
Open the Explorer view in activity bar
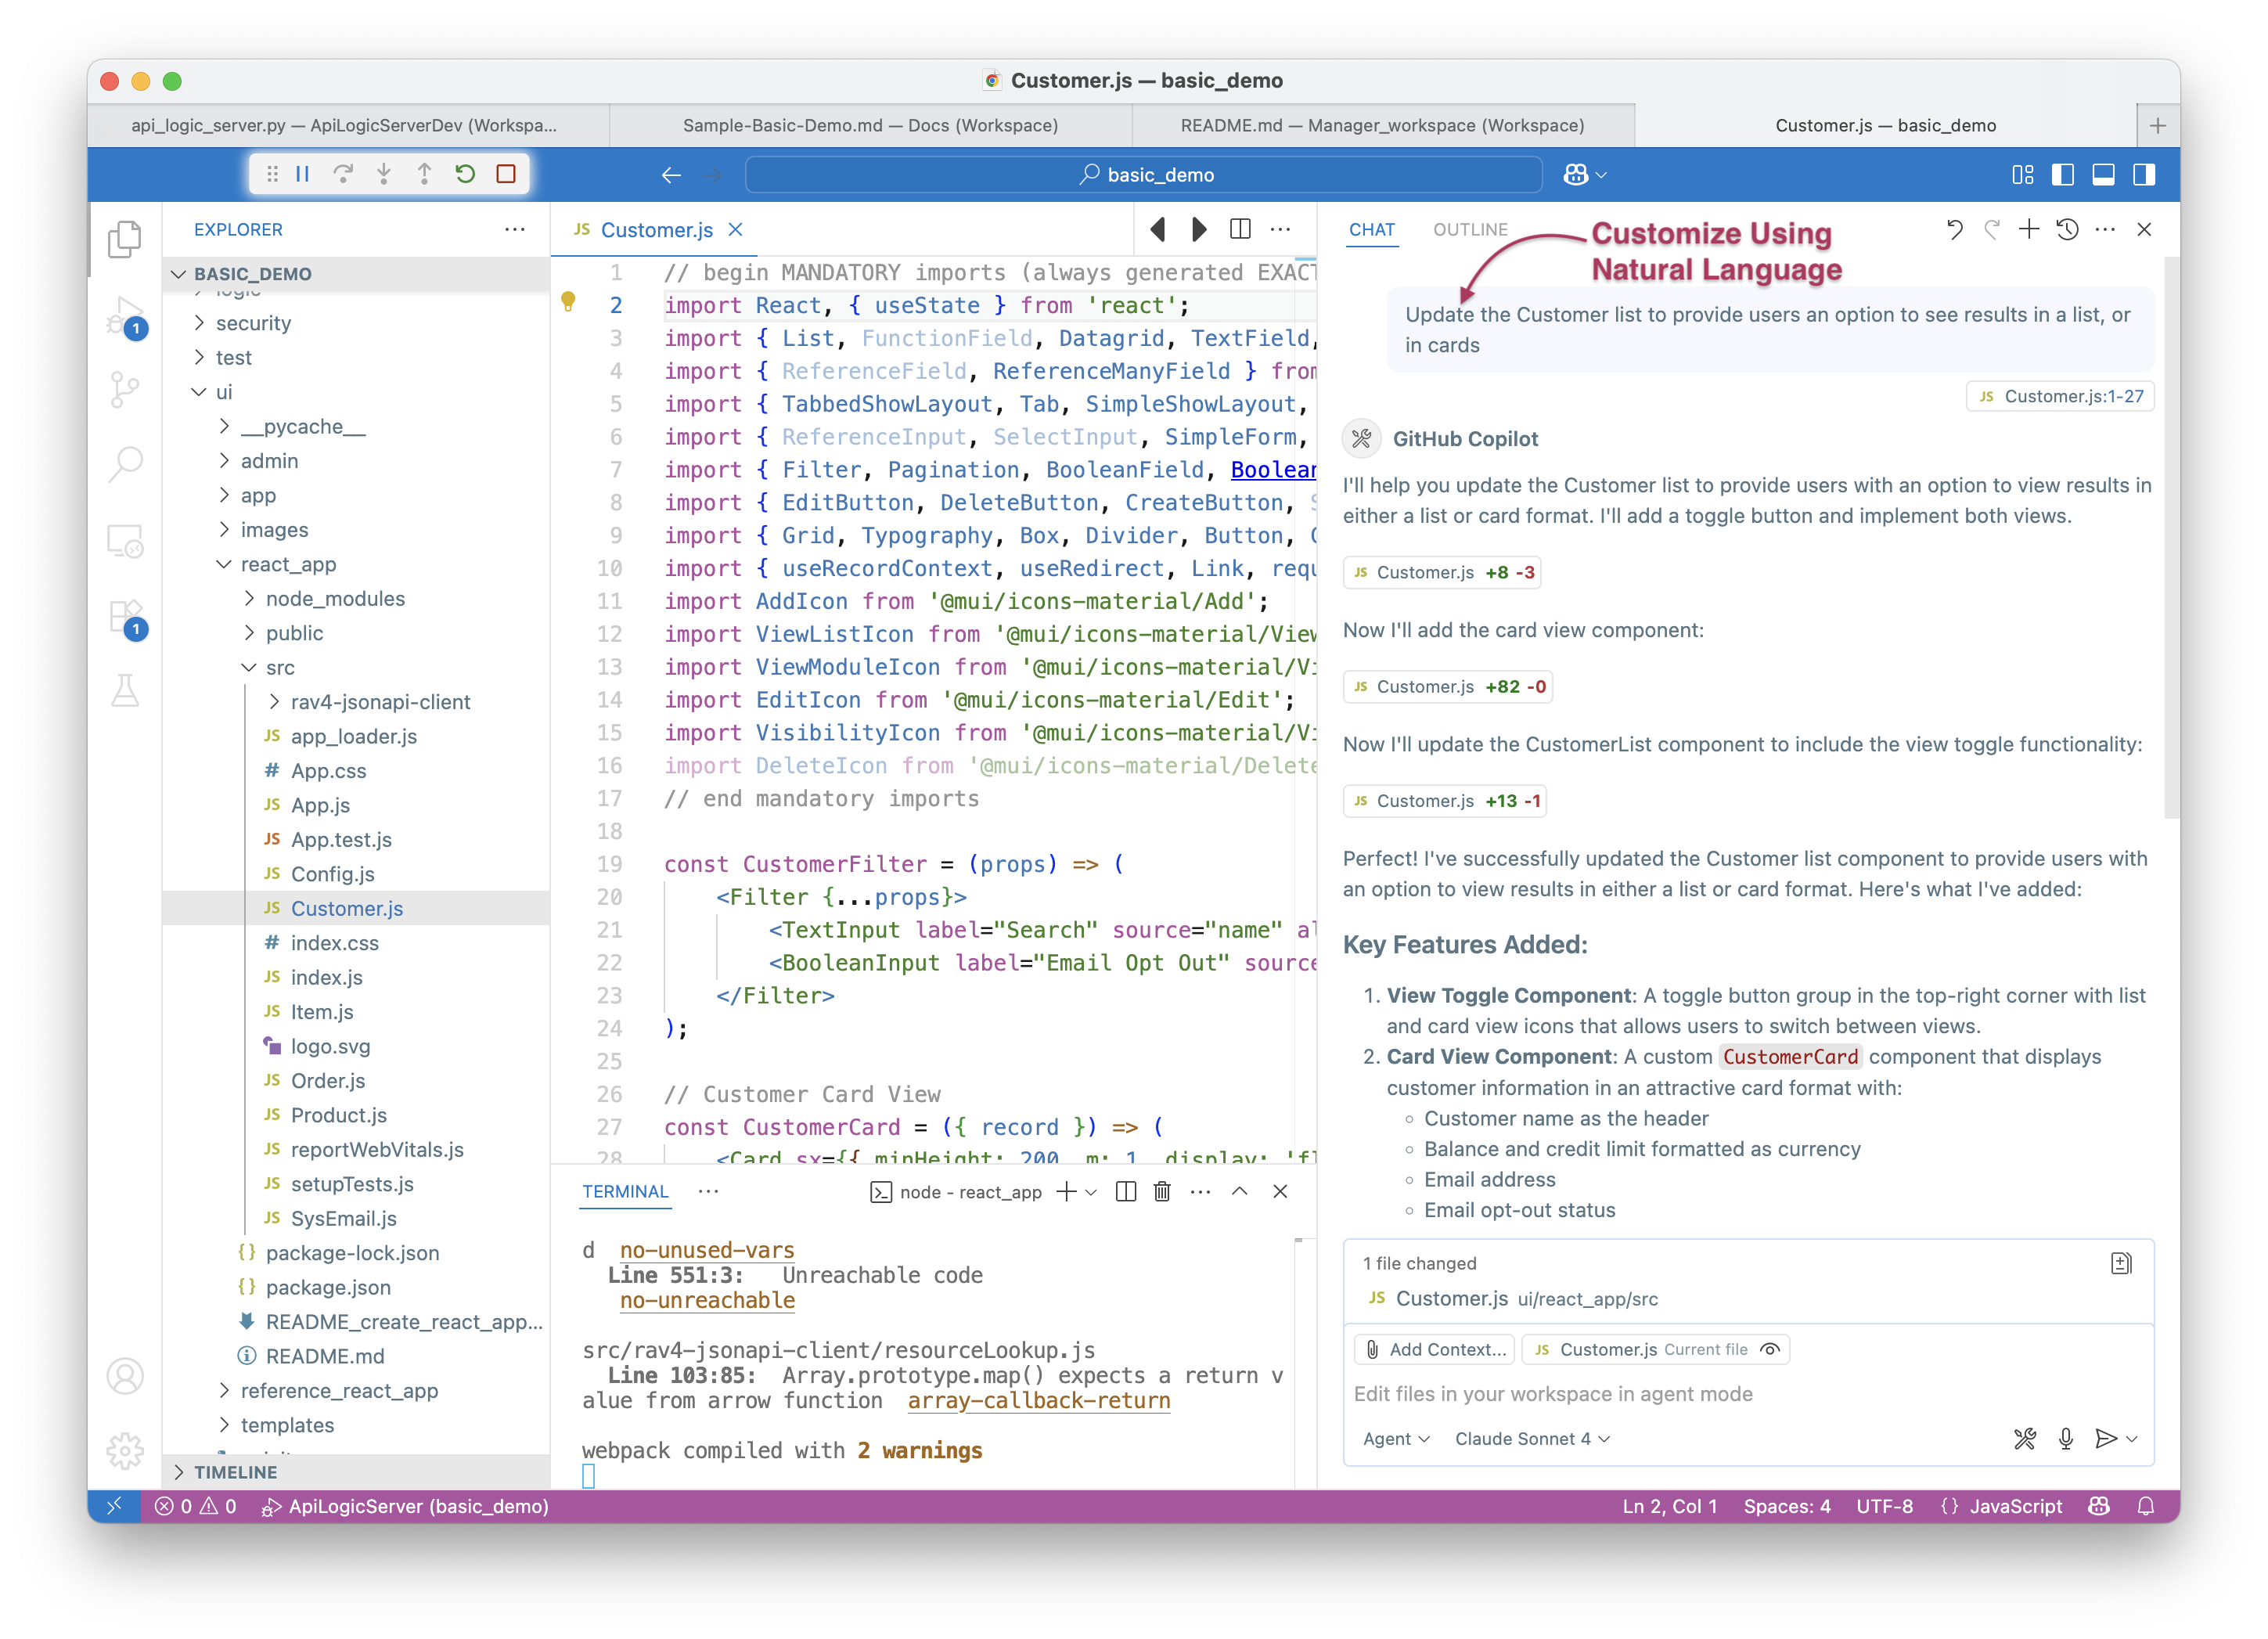click(x=125, y=239)
